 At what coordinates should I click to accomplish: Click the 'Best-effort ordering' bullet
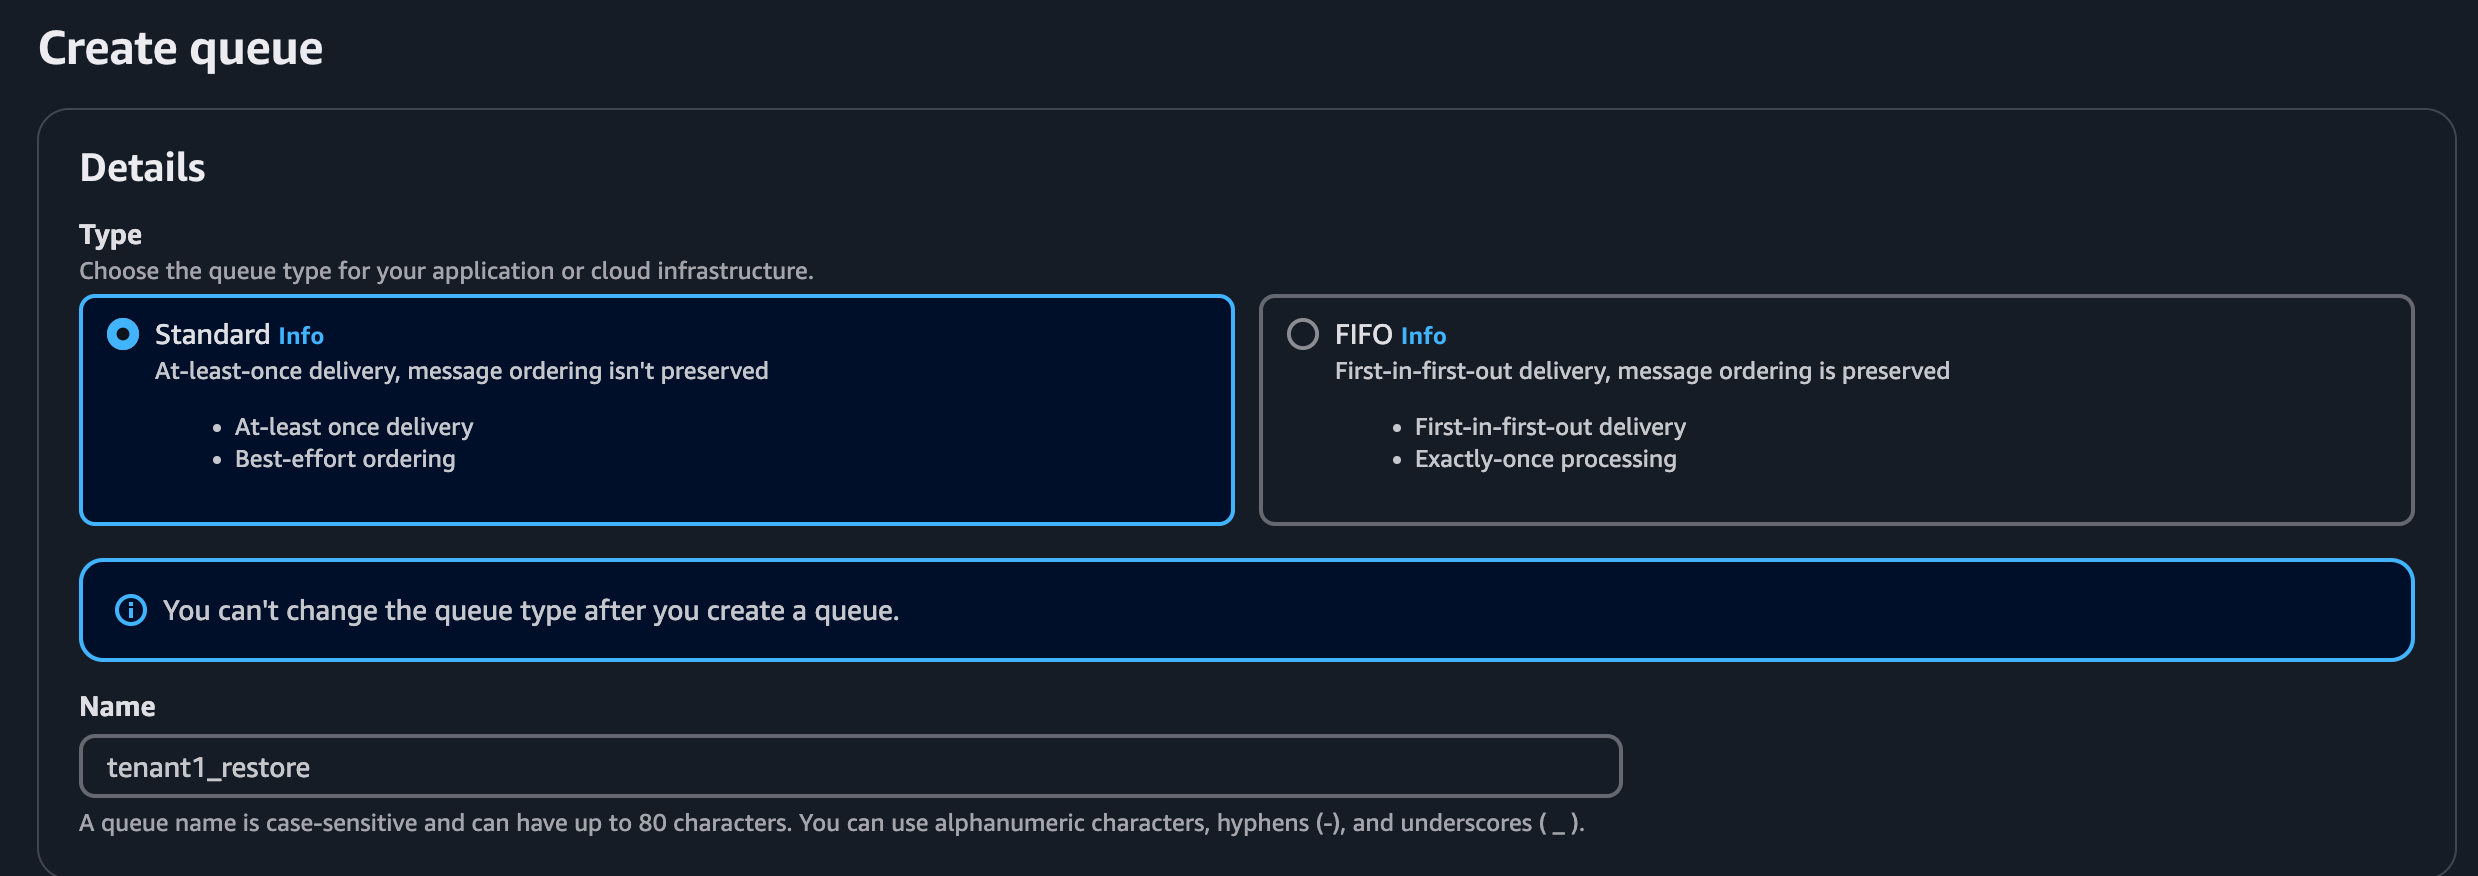point(345,459)
